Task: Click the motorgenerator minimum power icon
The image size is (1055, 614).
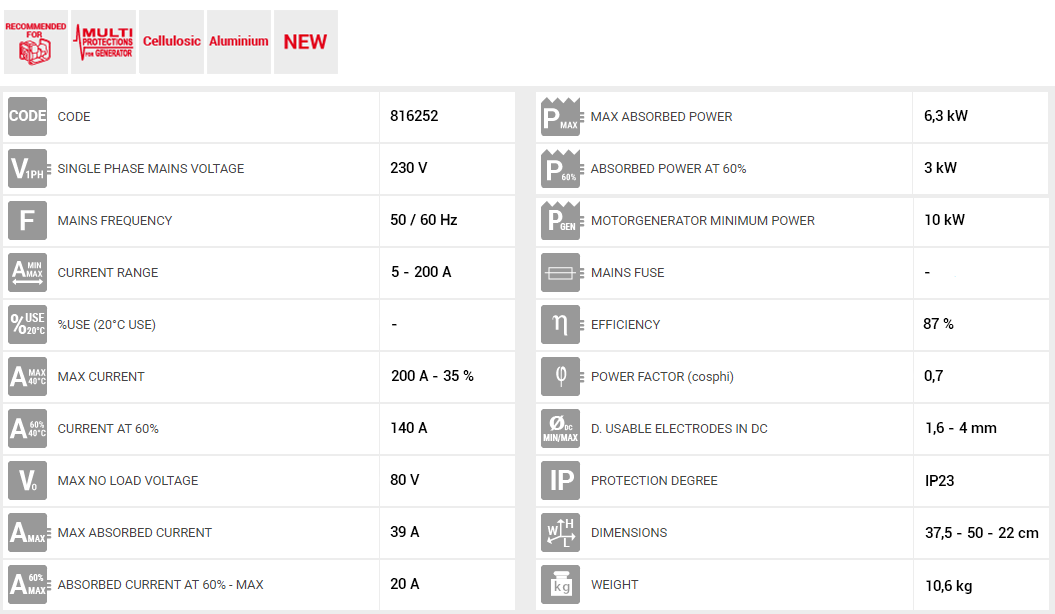Action: pyautogui.click(x=560, y=220)
